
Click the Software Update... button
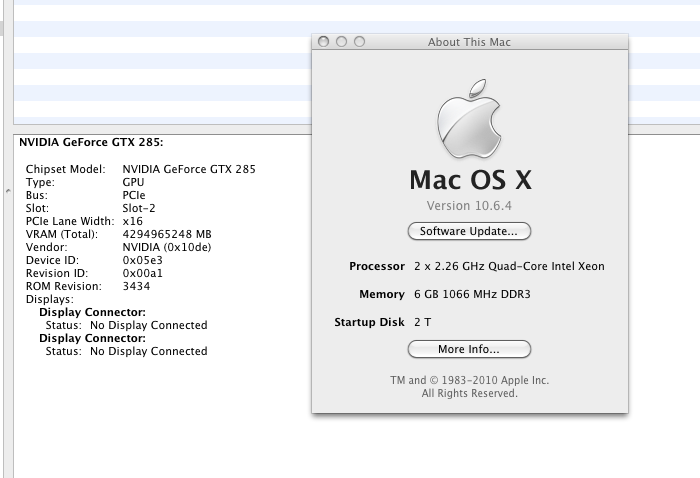tap(469, 231)
